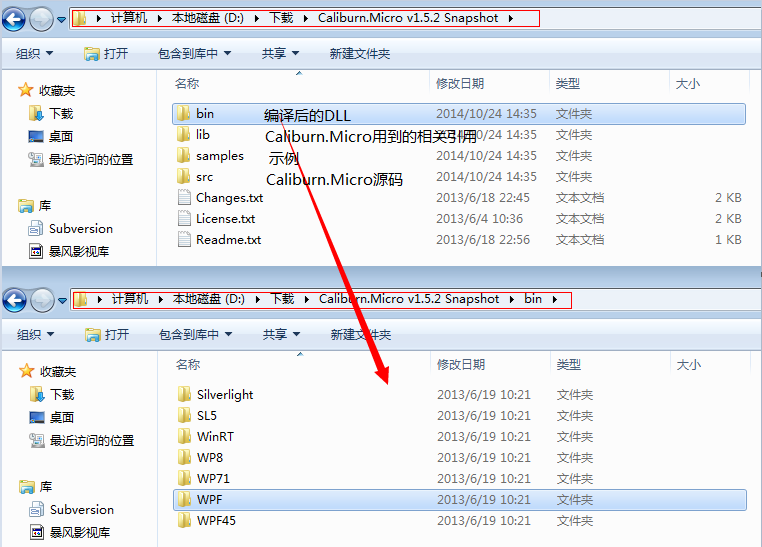Open 包含到库中 dropdown in the top window

point(194,53)
